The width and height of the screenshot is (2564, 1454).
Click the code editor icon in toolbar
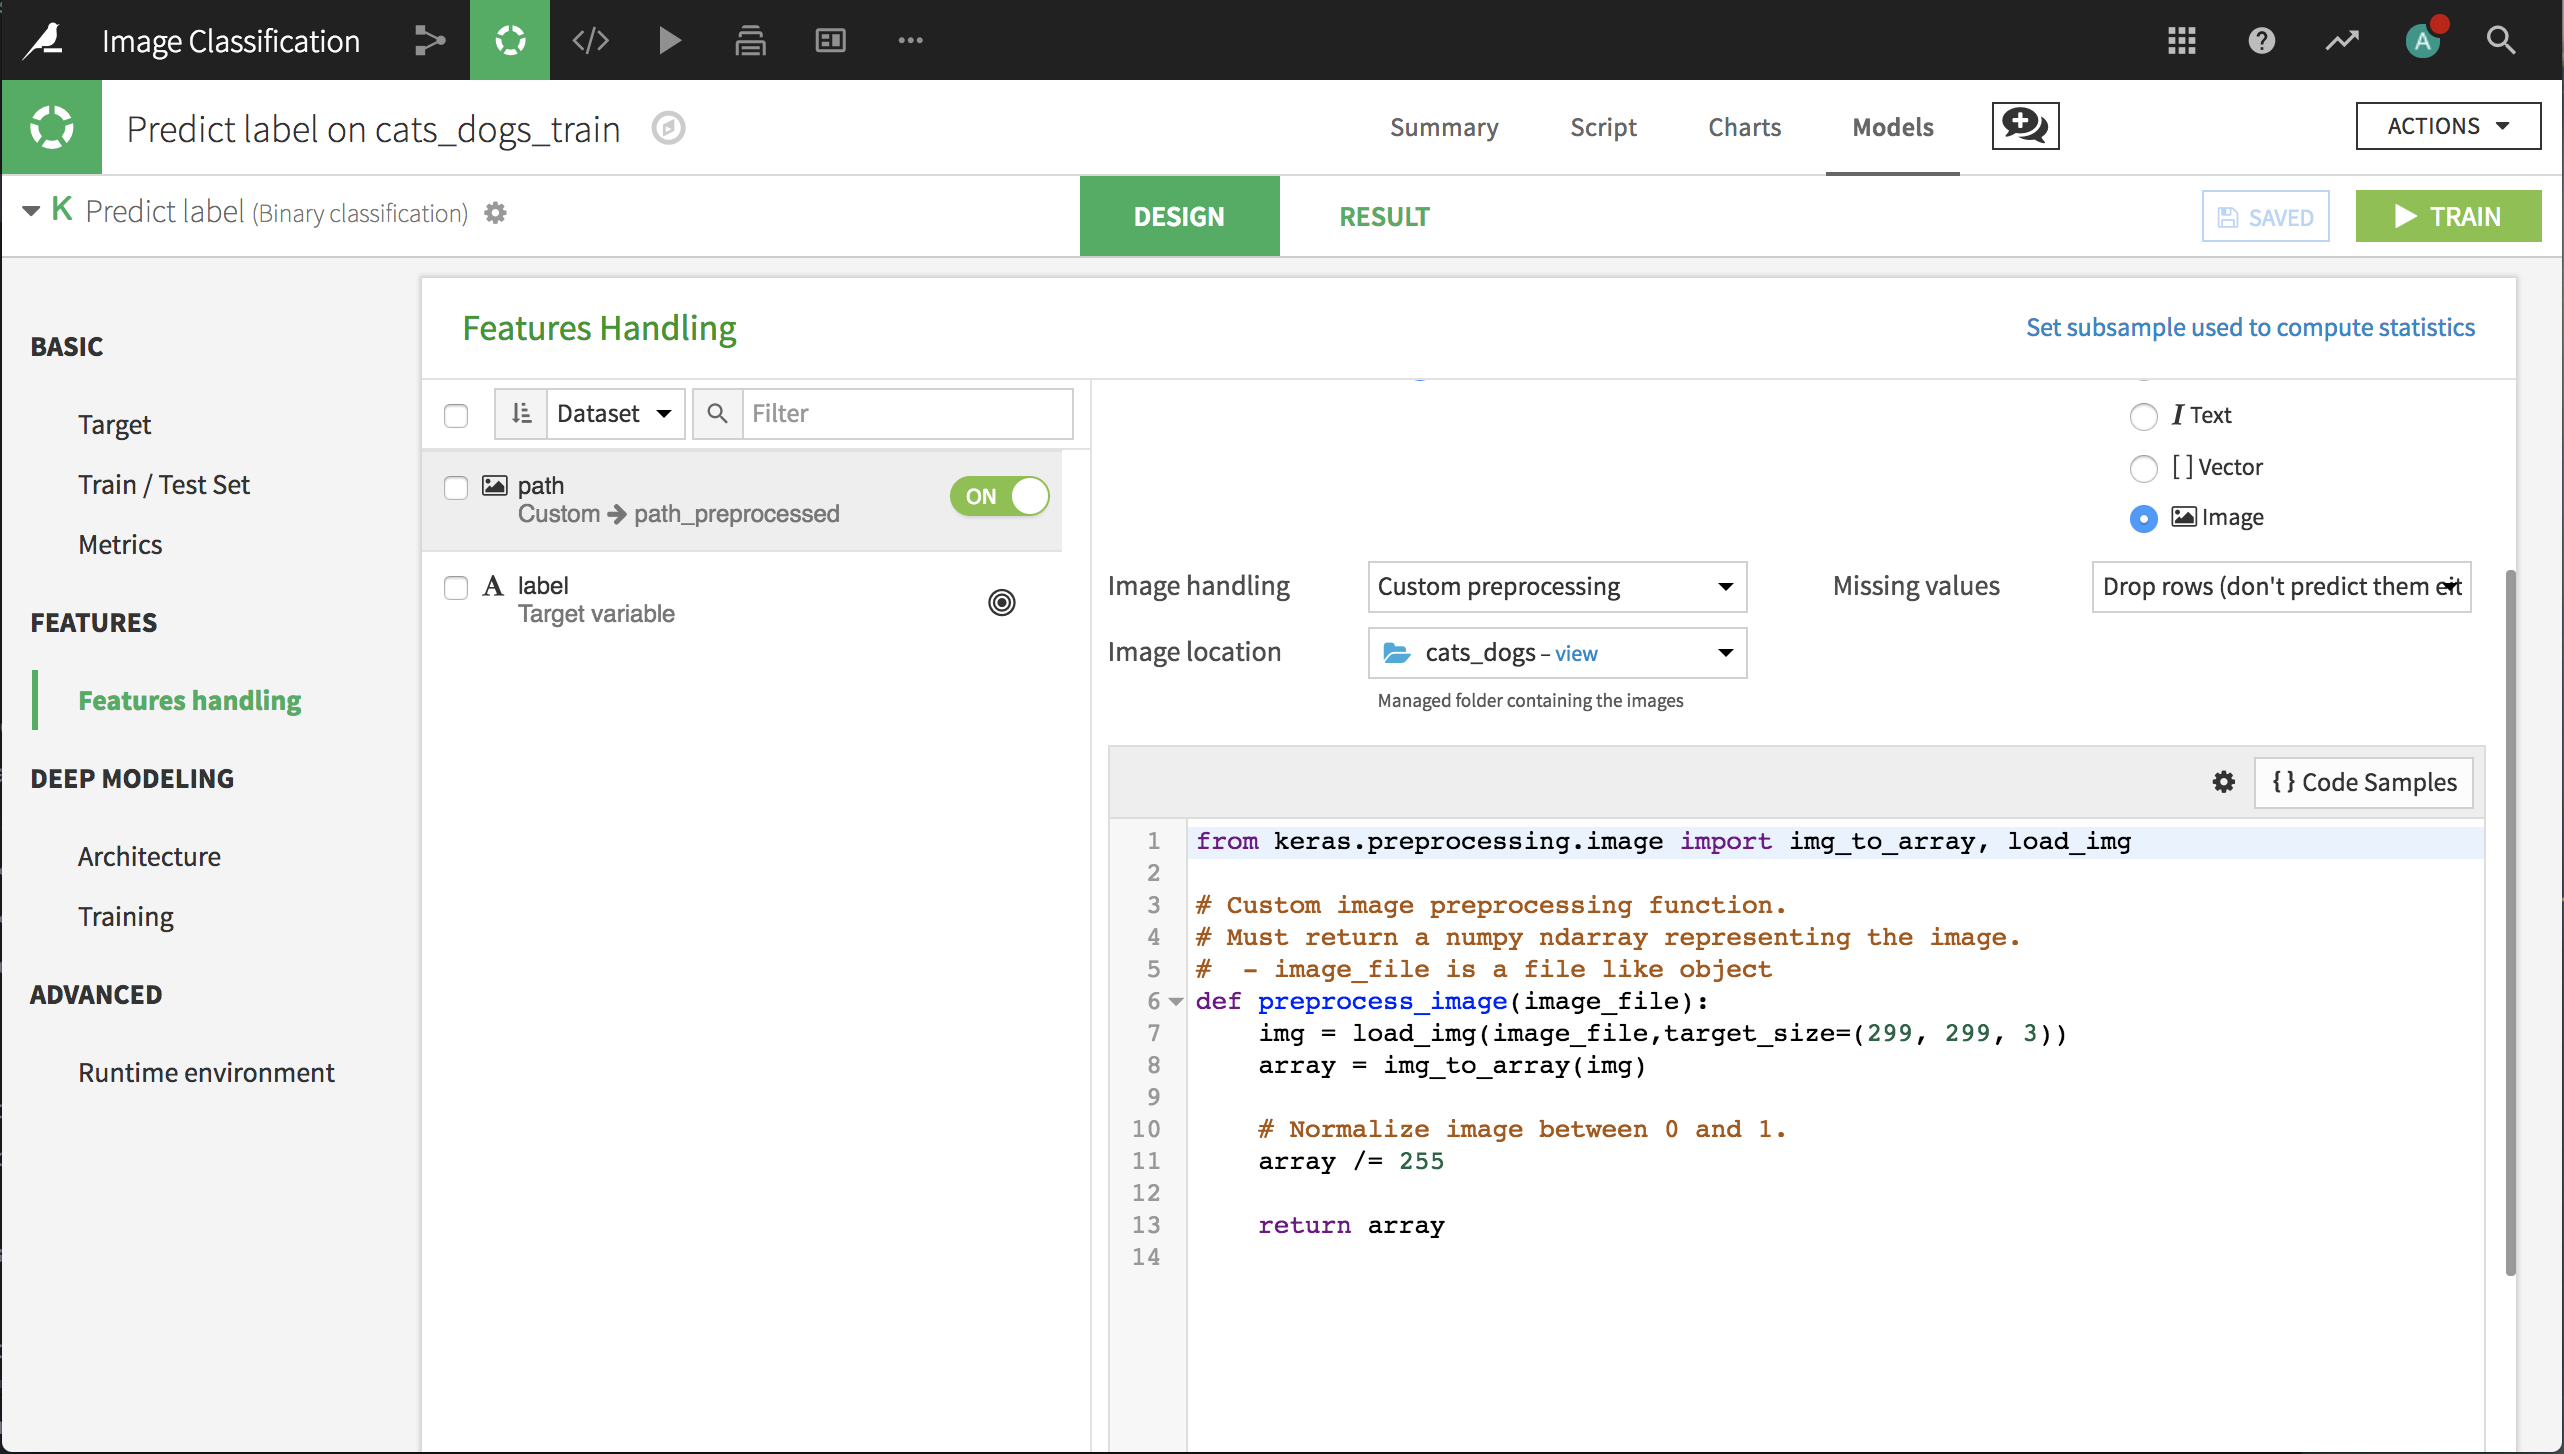point(590,39)
